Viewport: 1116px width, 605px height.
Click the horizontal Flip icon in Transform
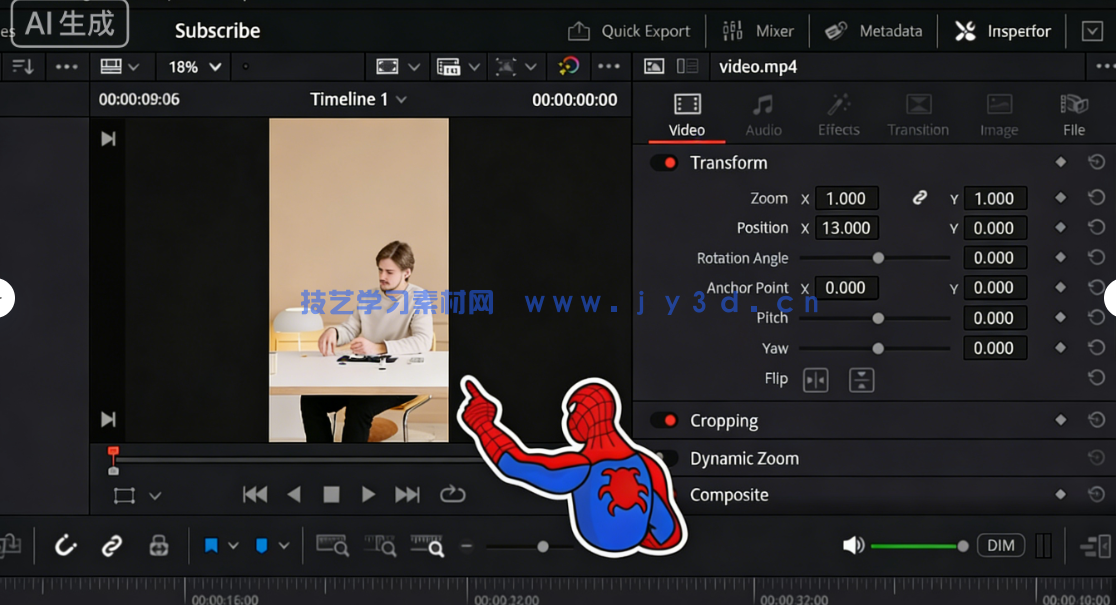click(x=815, y=380)
